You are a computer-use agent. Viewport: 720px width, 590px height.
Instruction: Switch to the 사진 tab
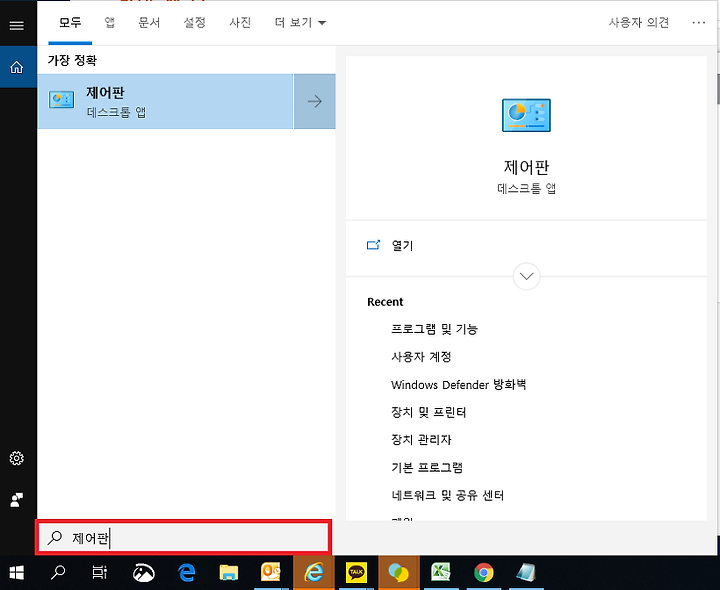(240, 22)
